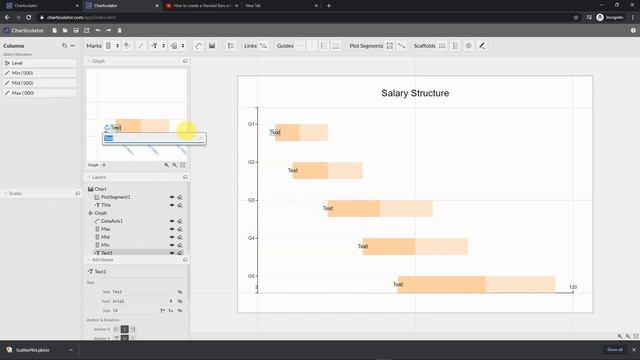Open the Text mark dropdown arrow
Image resolution: width=640 pixels, height=360 pixels.
(x=164, y=46)
